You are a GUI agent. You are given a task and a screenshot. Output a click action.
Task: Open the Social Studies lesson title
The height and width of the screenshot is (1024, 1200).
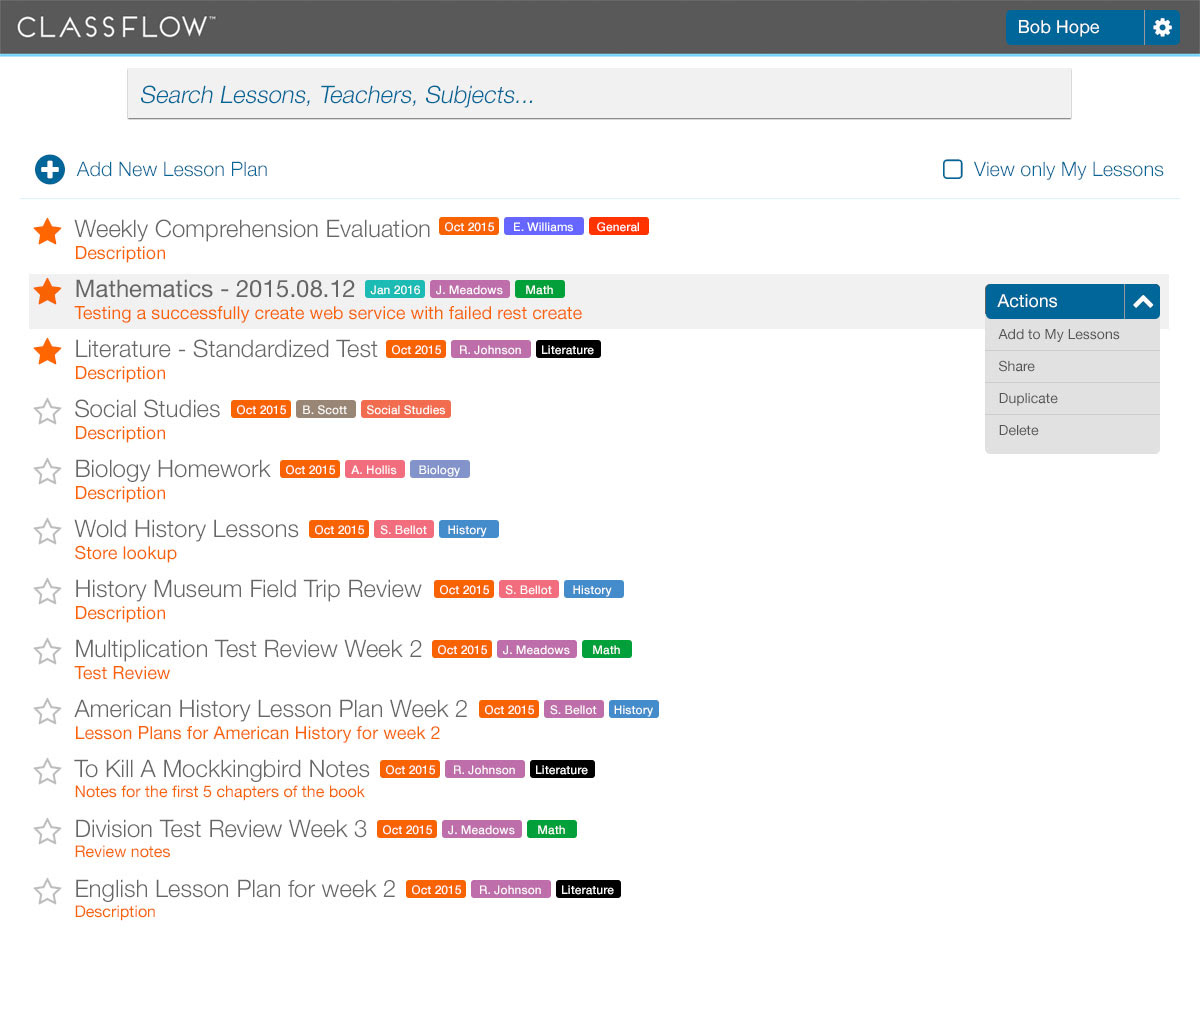[147, 409]
